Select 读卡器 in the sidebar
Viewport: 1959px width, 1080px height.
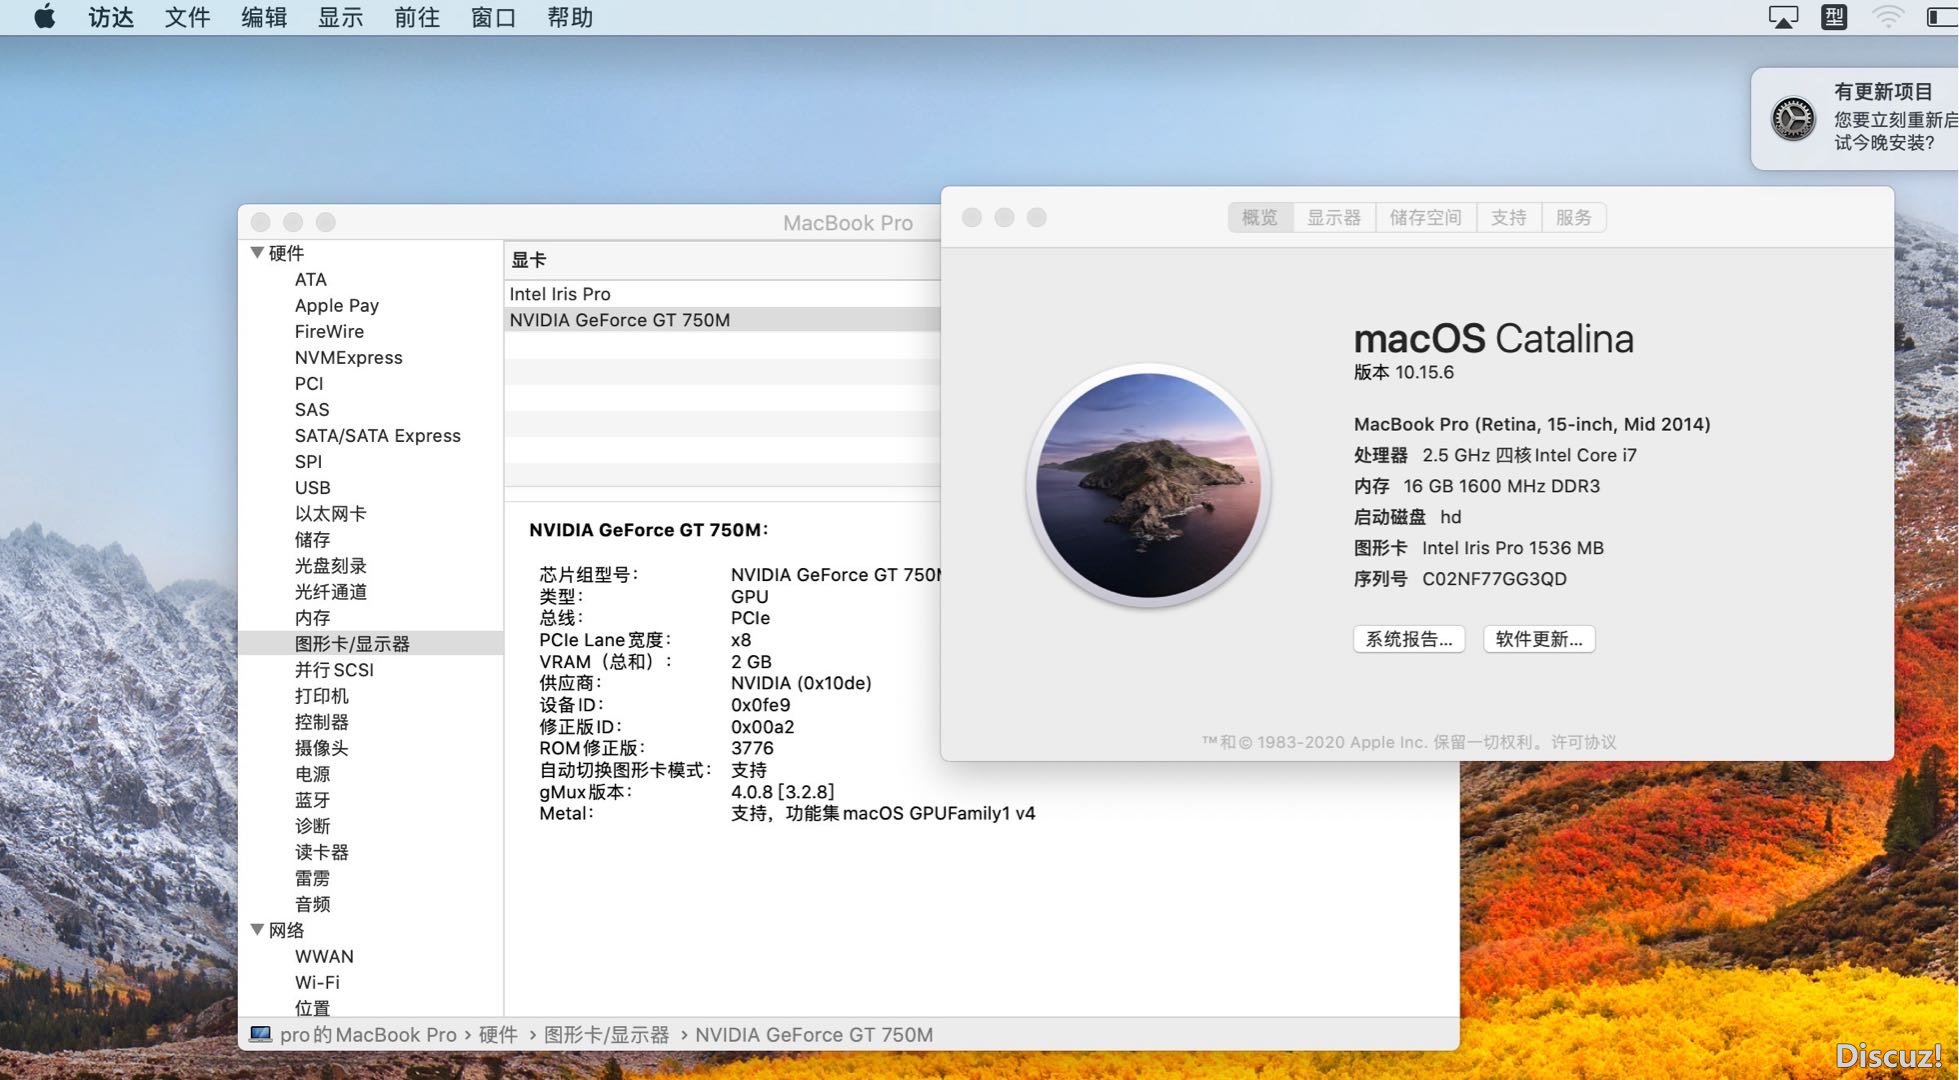point(321,852)
